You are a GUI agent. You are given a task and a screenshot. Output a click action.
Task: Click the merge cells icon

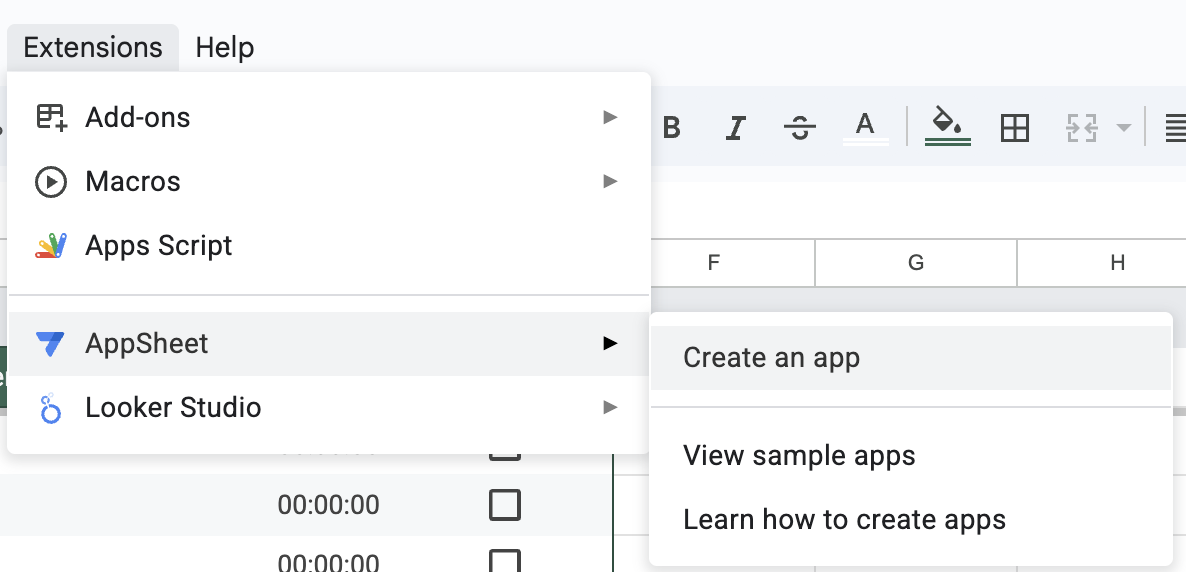pyautogui.click(x=1082, y=128)
